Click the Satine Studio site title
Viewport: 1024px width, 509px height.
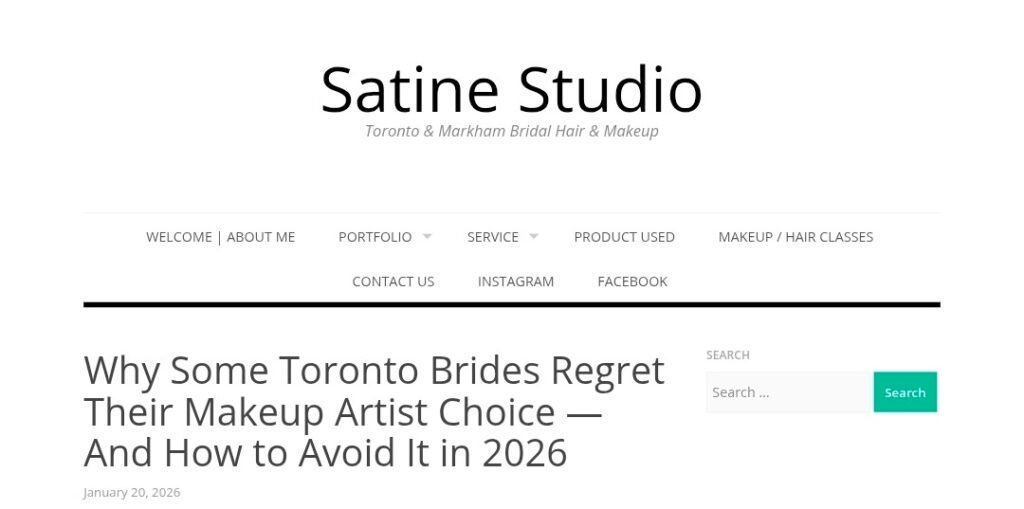coord(511,89)
